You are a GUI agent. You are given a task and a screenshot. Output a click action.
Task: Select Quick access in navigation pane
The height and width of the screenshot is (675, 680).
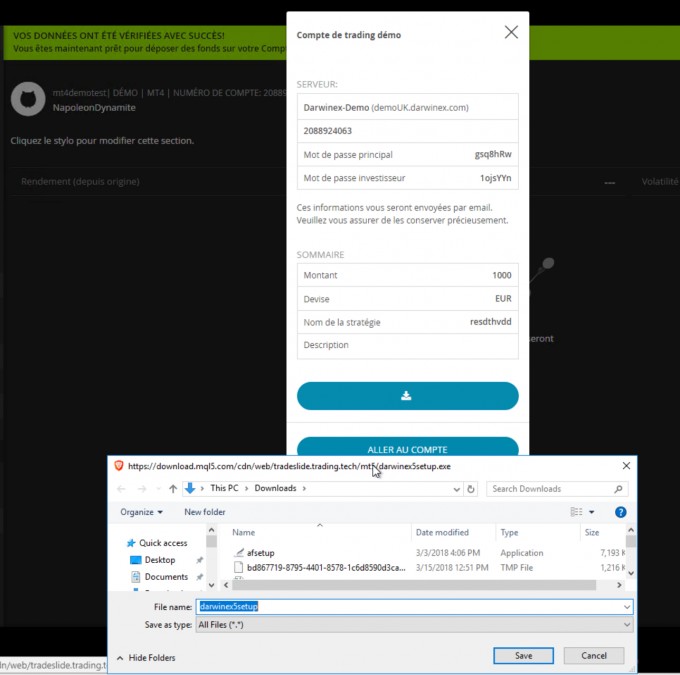(163, 543)
